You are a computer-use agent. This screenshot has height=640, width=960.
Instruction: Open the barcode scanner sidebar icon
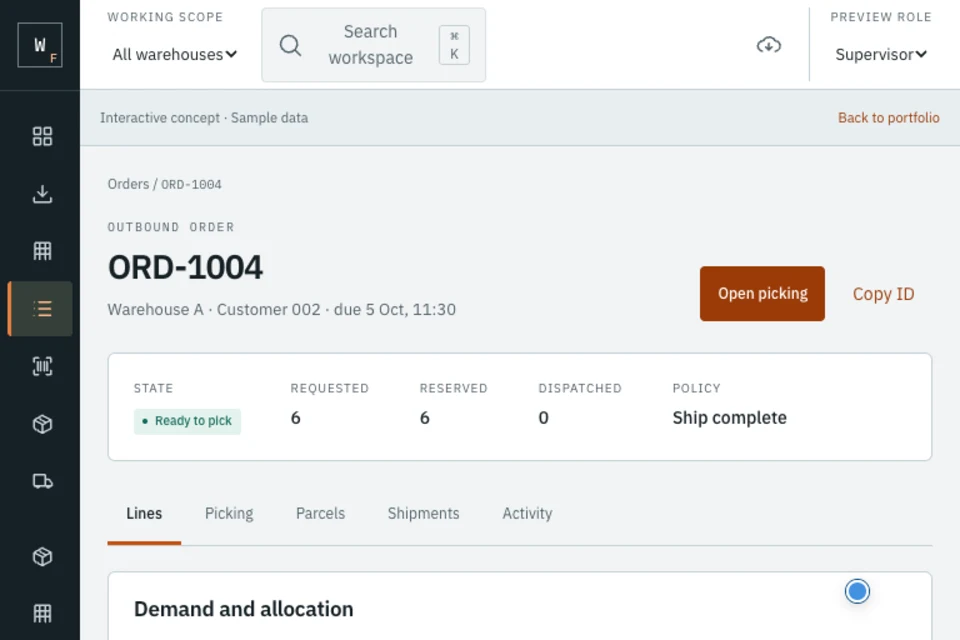42,366
